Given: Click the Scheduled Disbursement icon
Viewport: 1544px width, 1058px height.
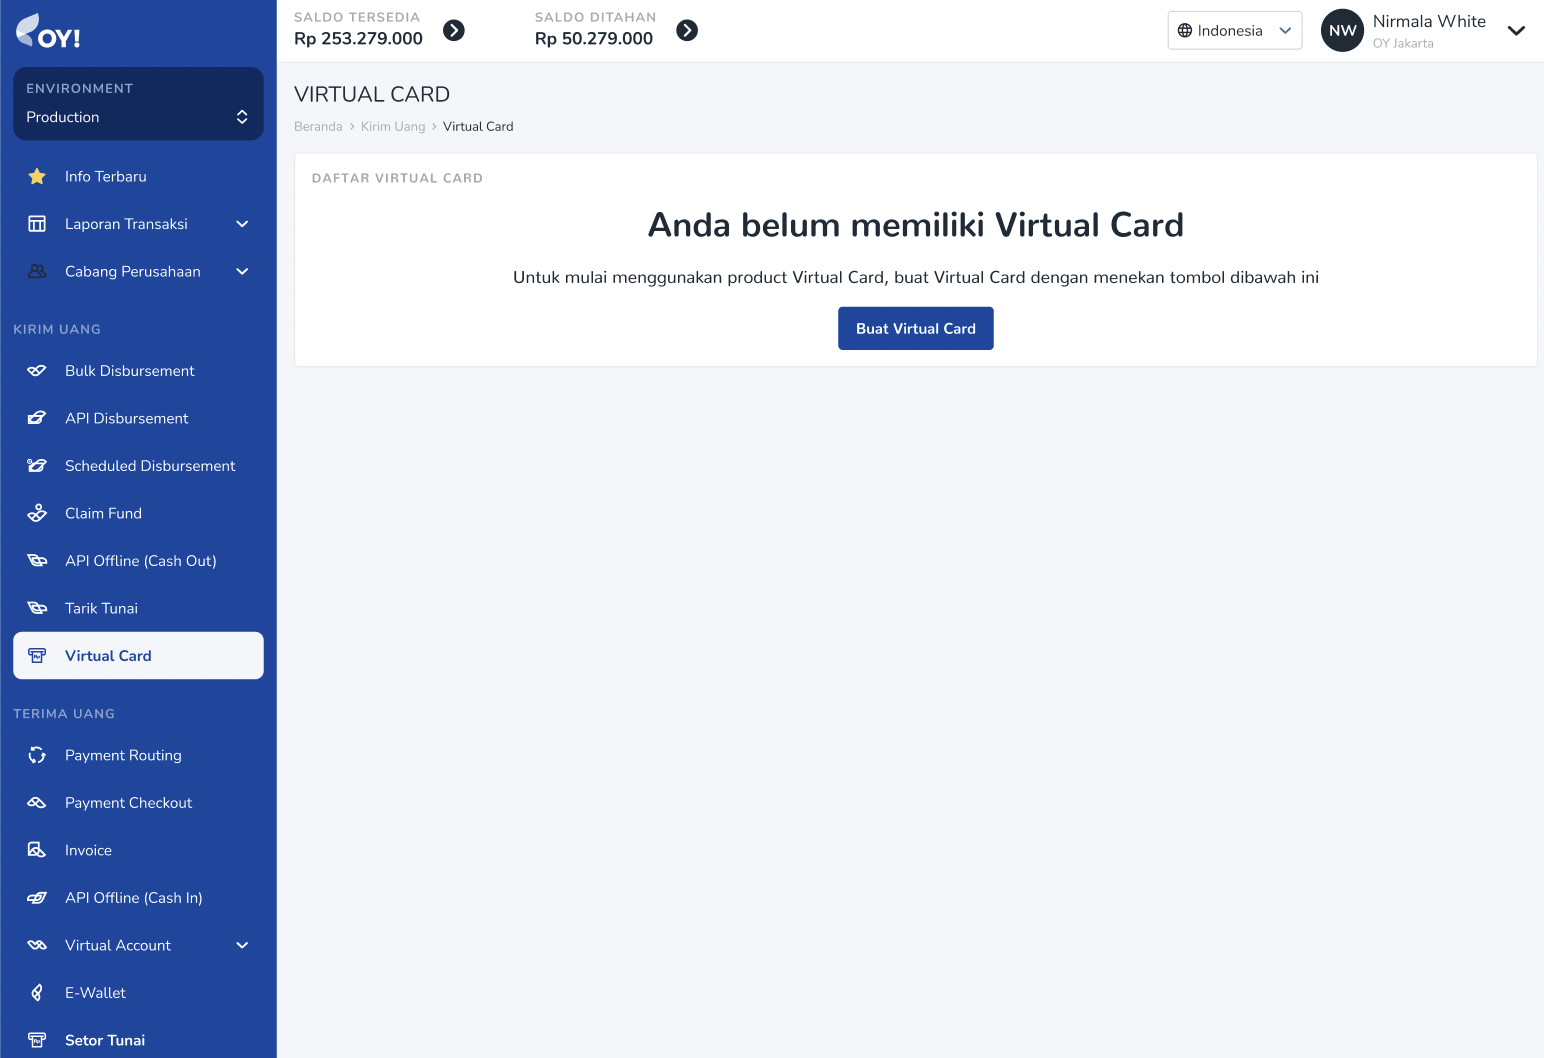Looking at the screenshot, I should (x=37, y=466).
